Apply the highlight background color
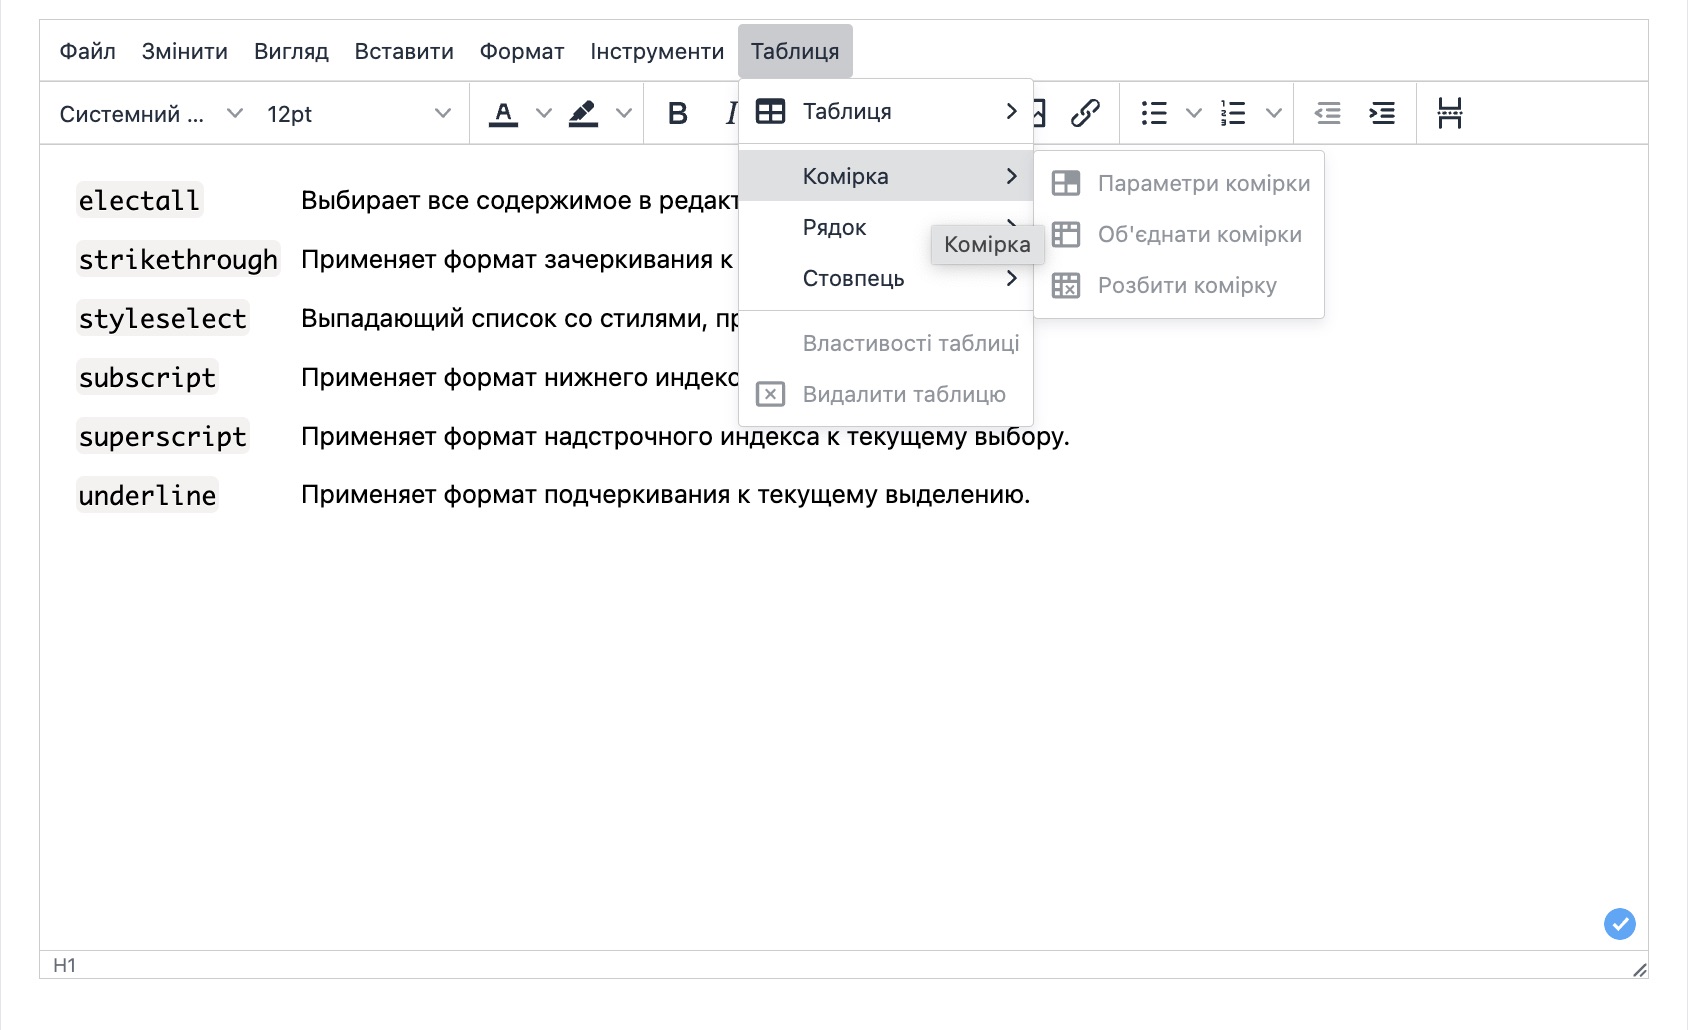Image resolution: width=1688 pixels, height=1030 pixels. pos(583,114)
